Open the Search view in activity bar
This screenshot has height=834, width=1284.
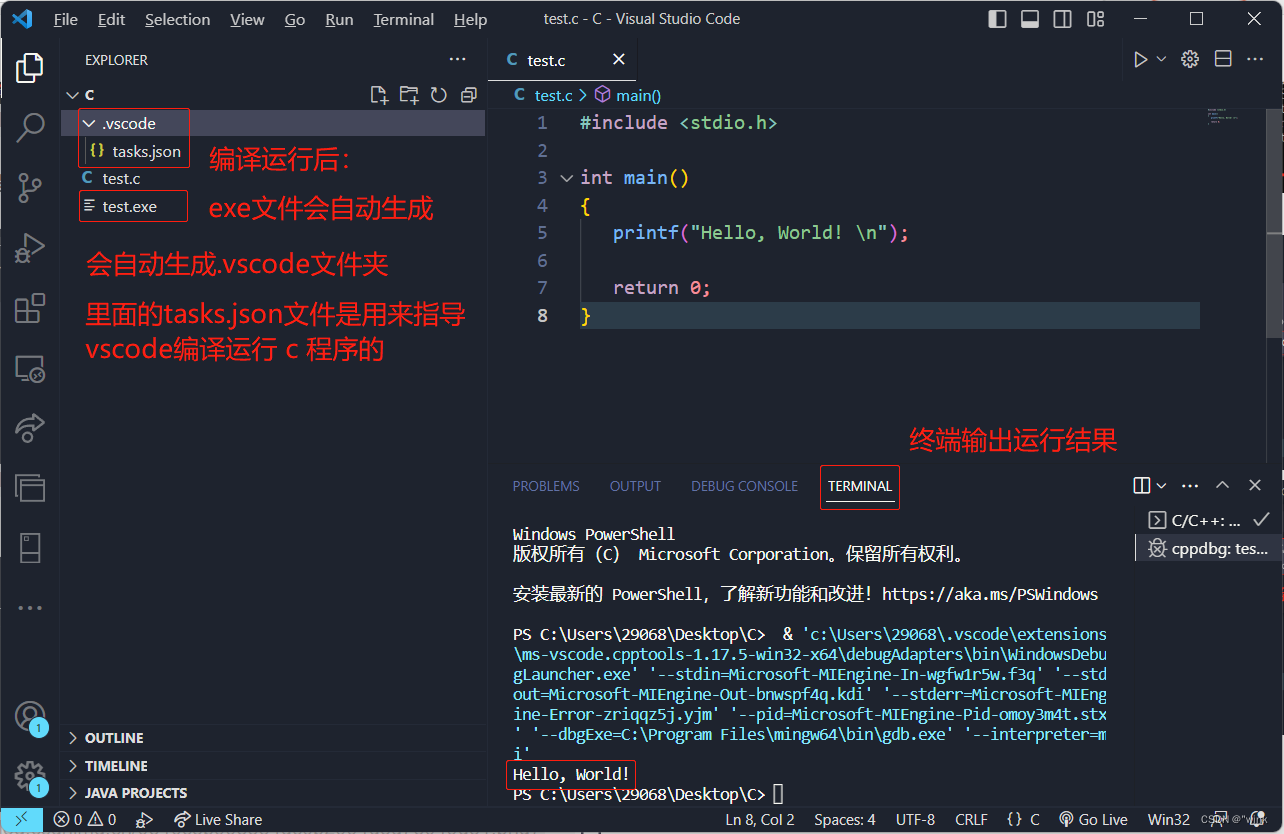tap(30, 127)
